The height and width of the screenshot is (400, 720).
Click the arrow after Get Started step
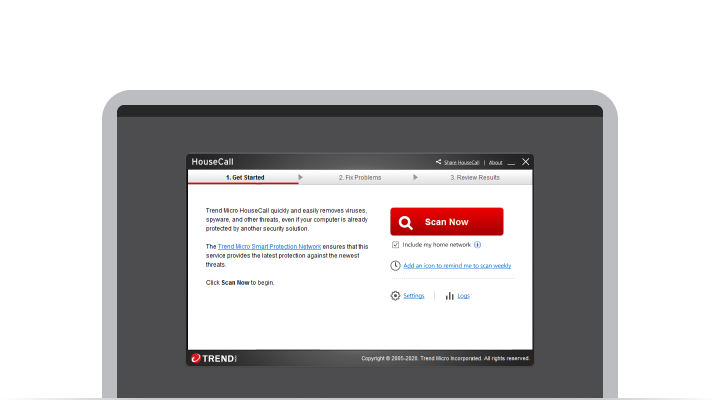pyautogui.click(x=300, y=177)
